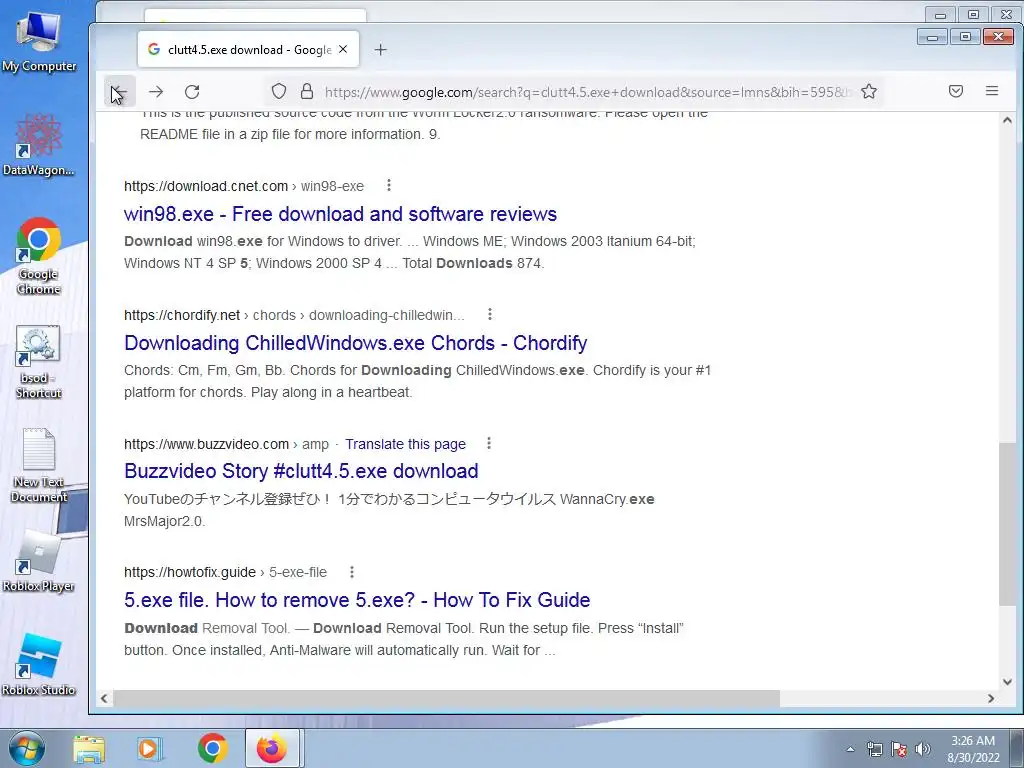Viewport: 1024px width, 768px height.
Task: Open volume speaker tray icon
Action: [x=923, y=749]
